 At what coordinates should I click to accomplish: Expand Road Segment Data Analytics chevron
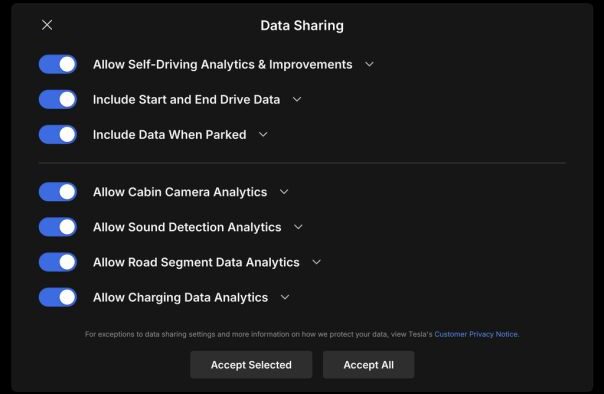316,262
